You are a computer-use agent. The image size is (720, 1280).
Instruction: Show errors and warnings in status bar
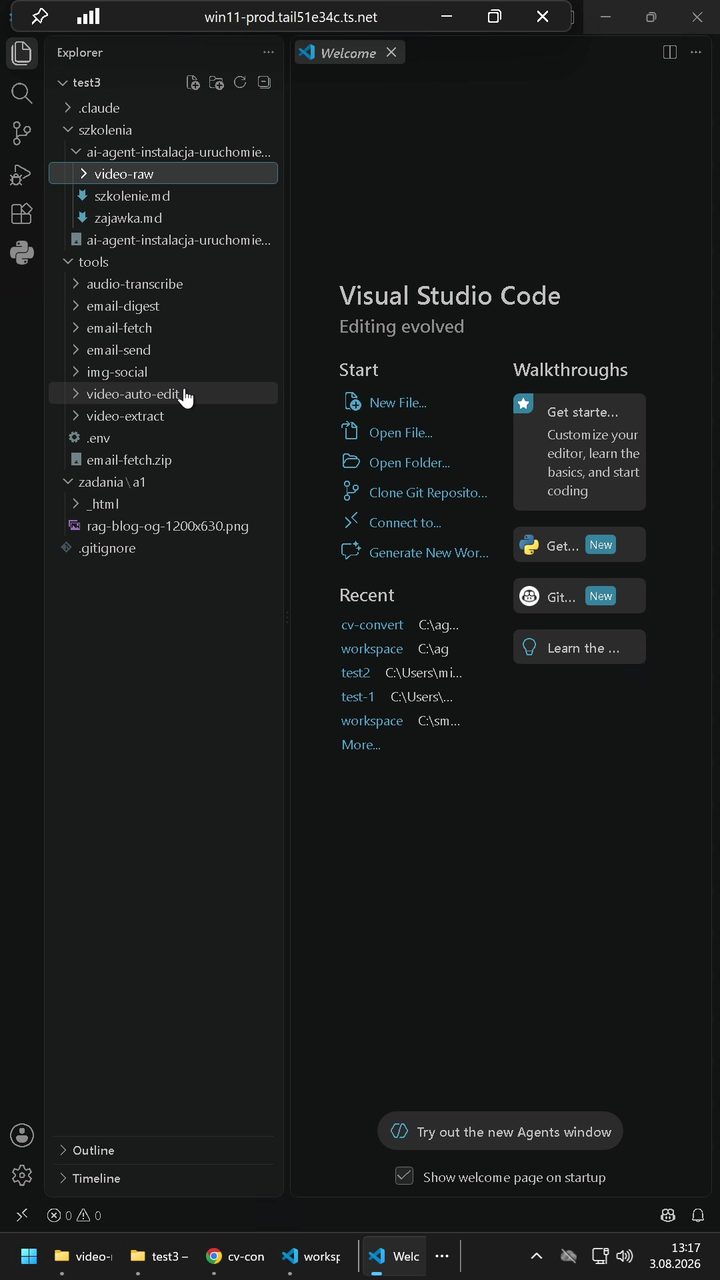[x=74, y=1216]
